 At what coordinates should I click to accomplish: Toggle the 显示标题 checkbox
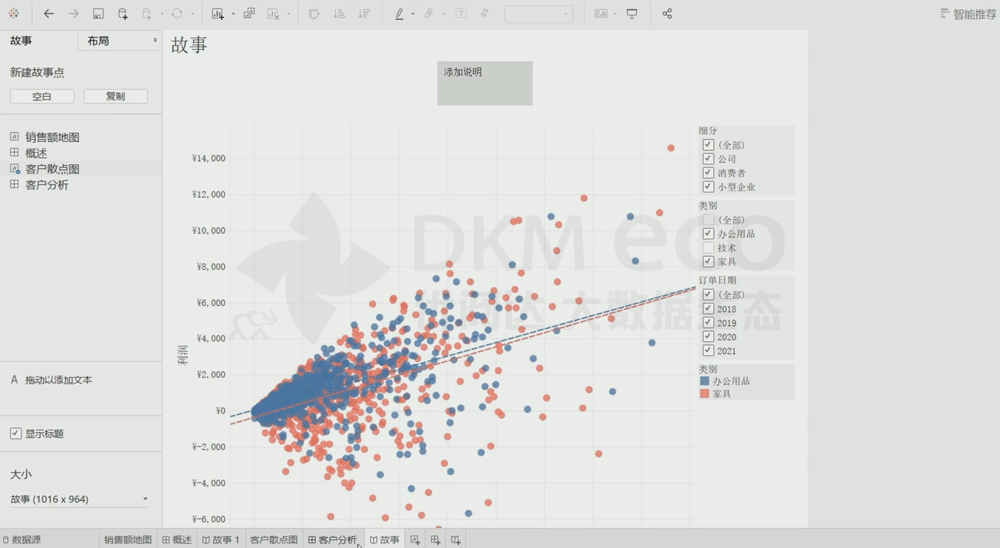[x=15, y=434]
